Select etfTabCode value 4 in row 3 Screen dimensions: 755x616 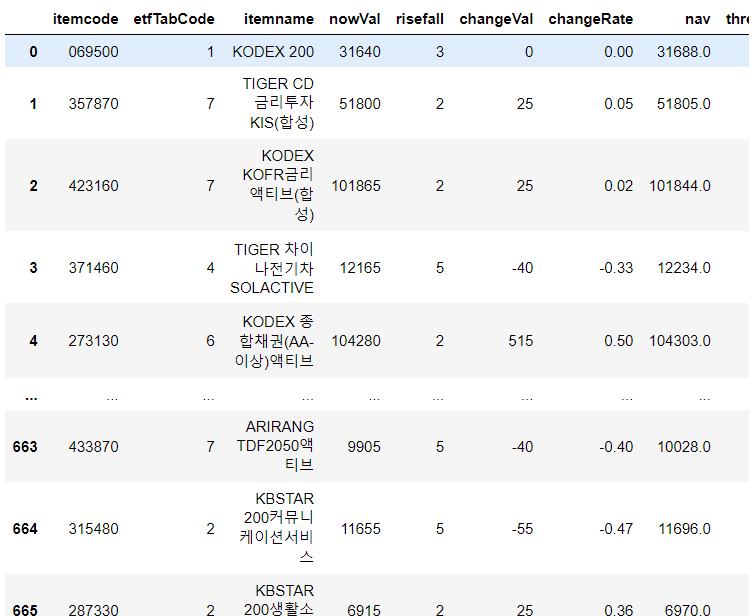coord(210,268)
